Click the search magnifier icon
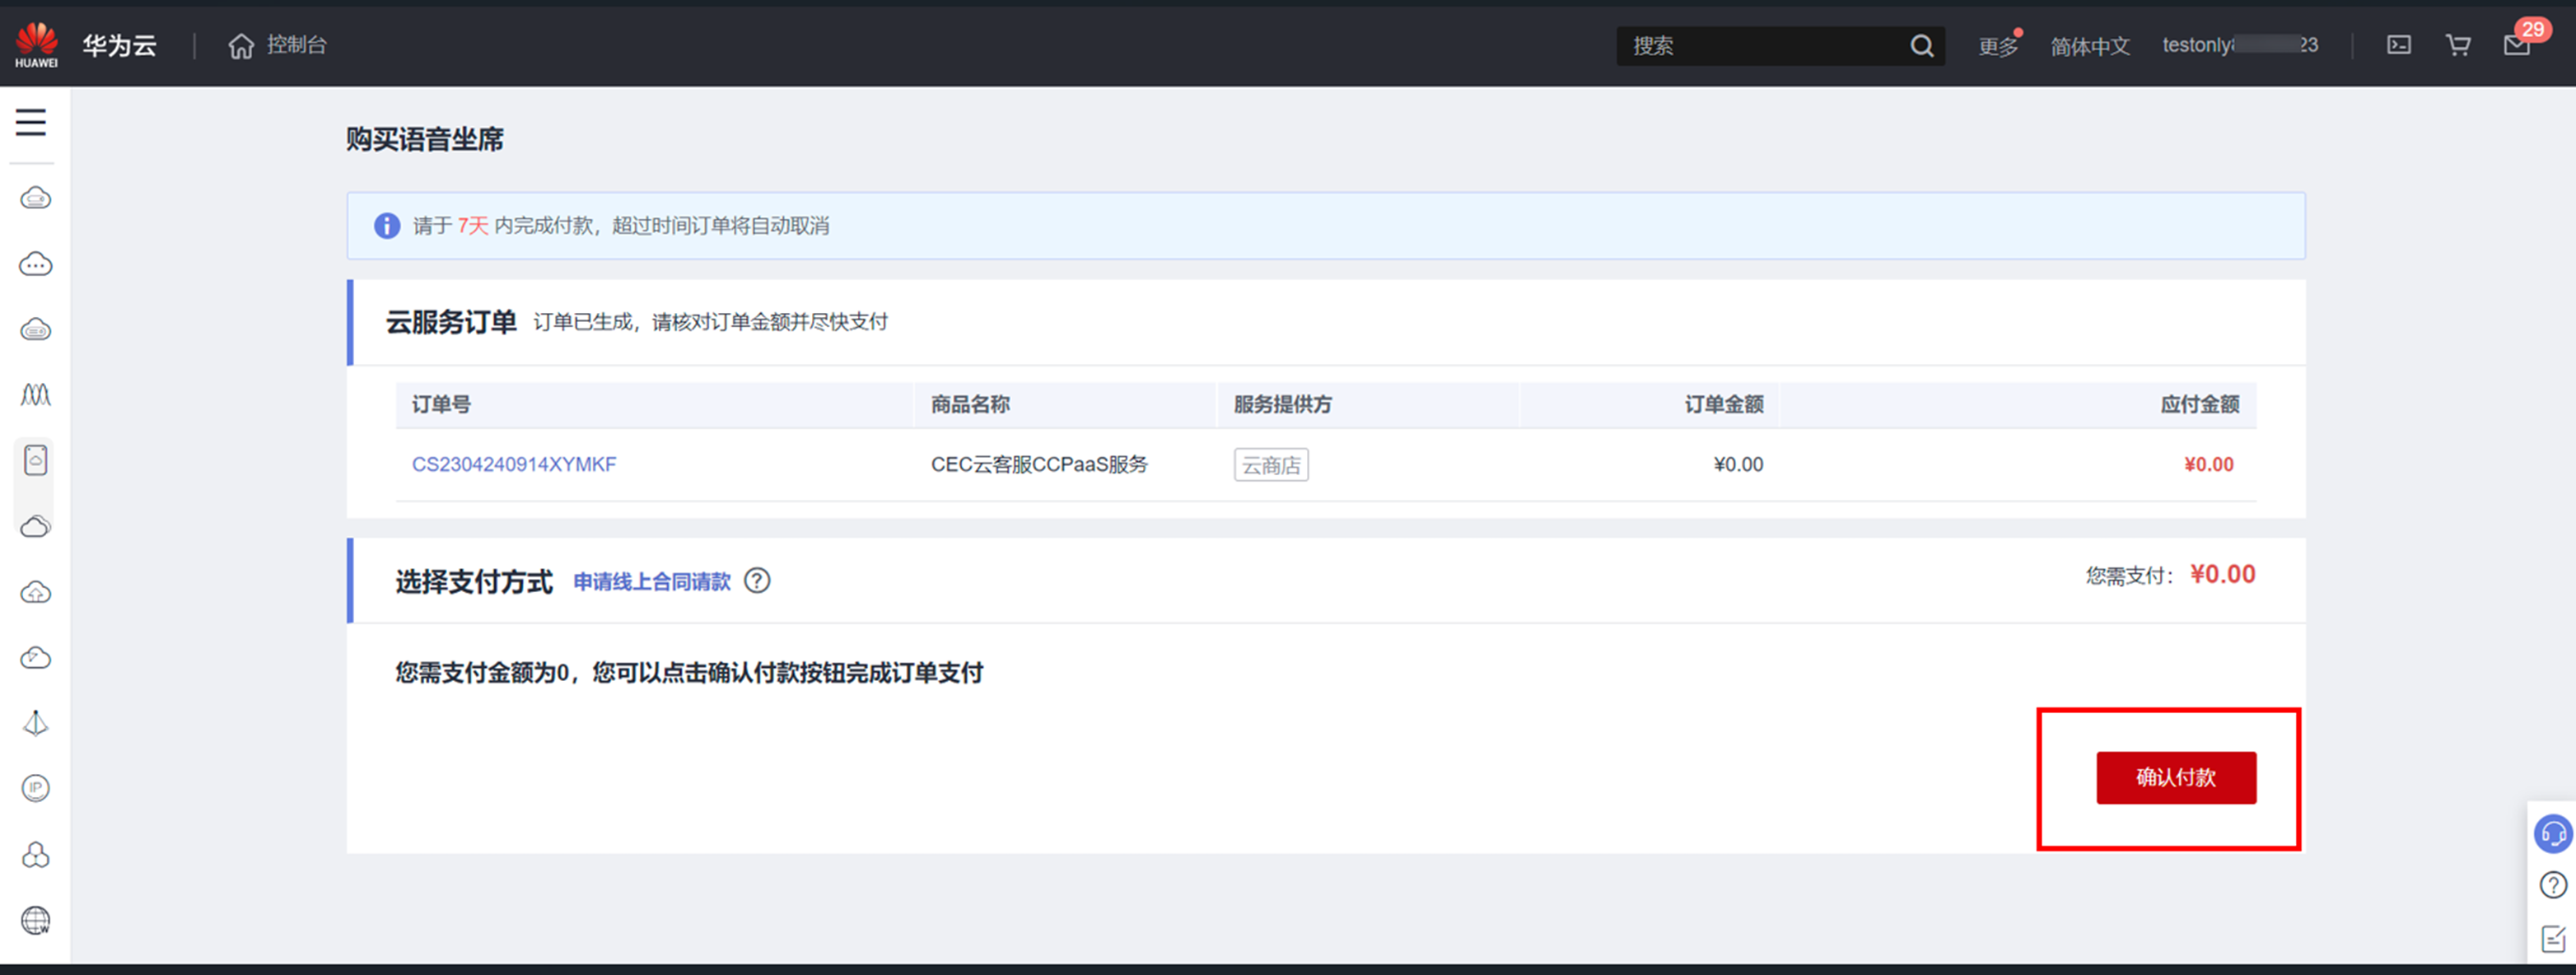Screen dimensions: 2576x975 pyautogui.click(x=1921, y=46)
